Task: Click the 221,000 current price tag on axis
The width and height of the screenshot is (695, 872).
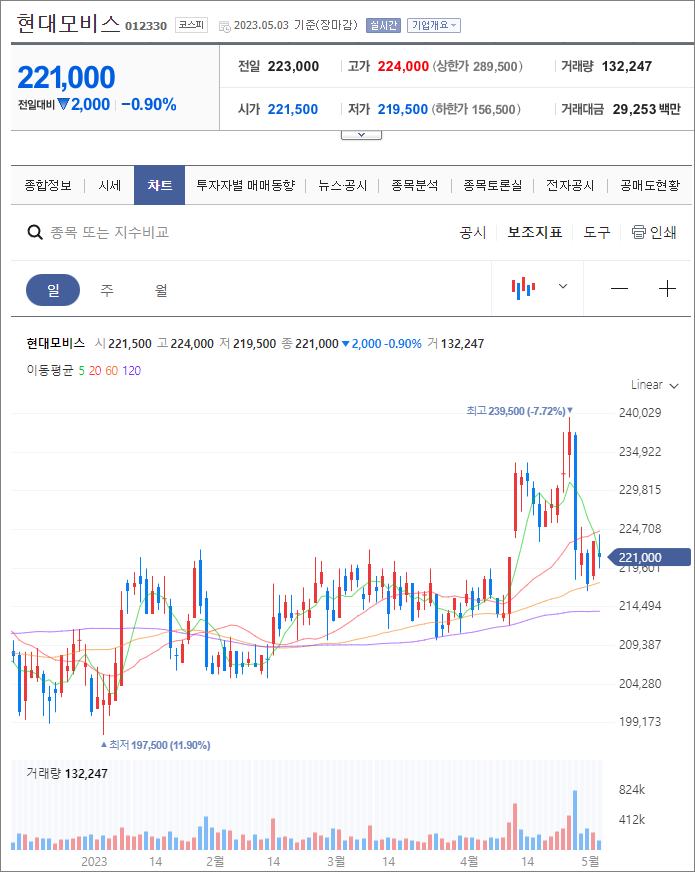Action: coord(649,557)
